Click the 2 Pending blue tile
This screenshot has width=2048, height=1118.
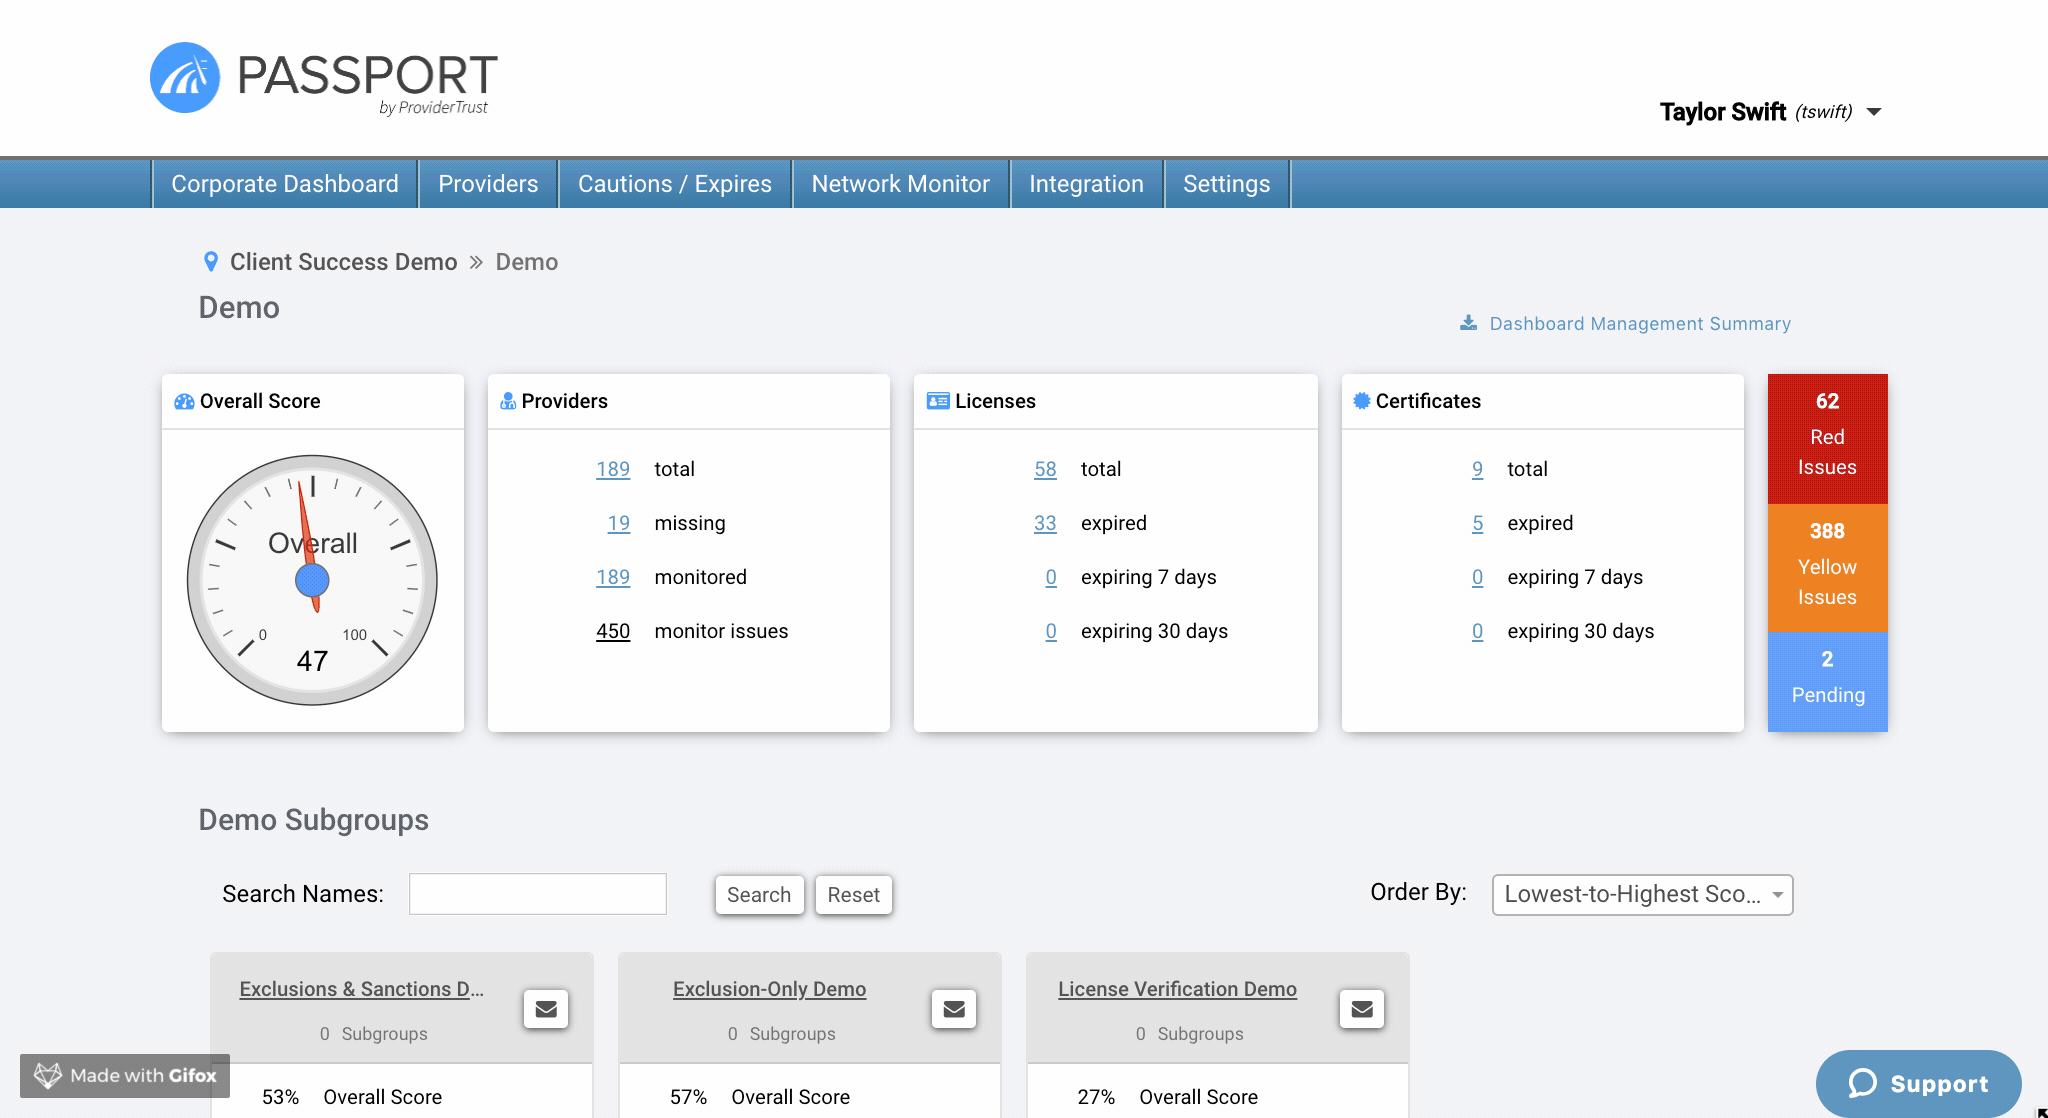coord(1827,682)
